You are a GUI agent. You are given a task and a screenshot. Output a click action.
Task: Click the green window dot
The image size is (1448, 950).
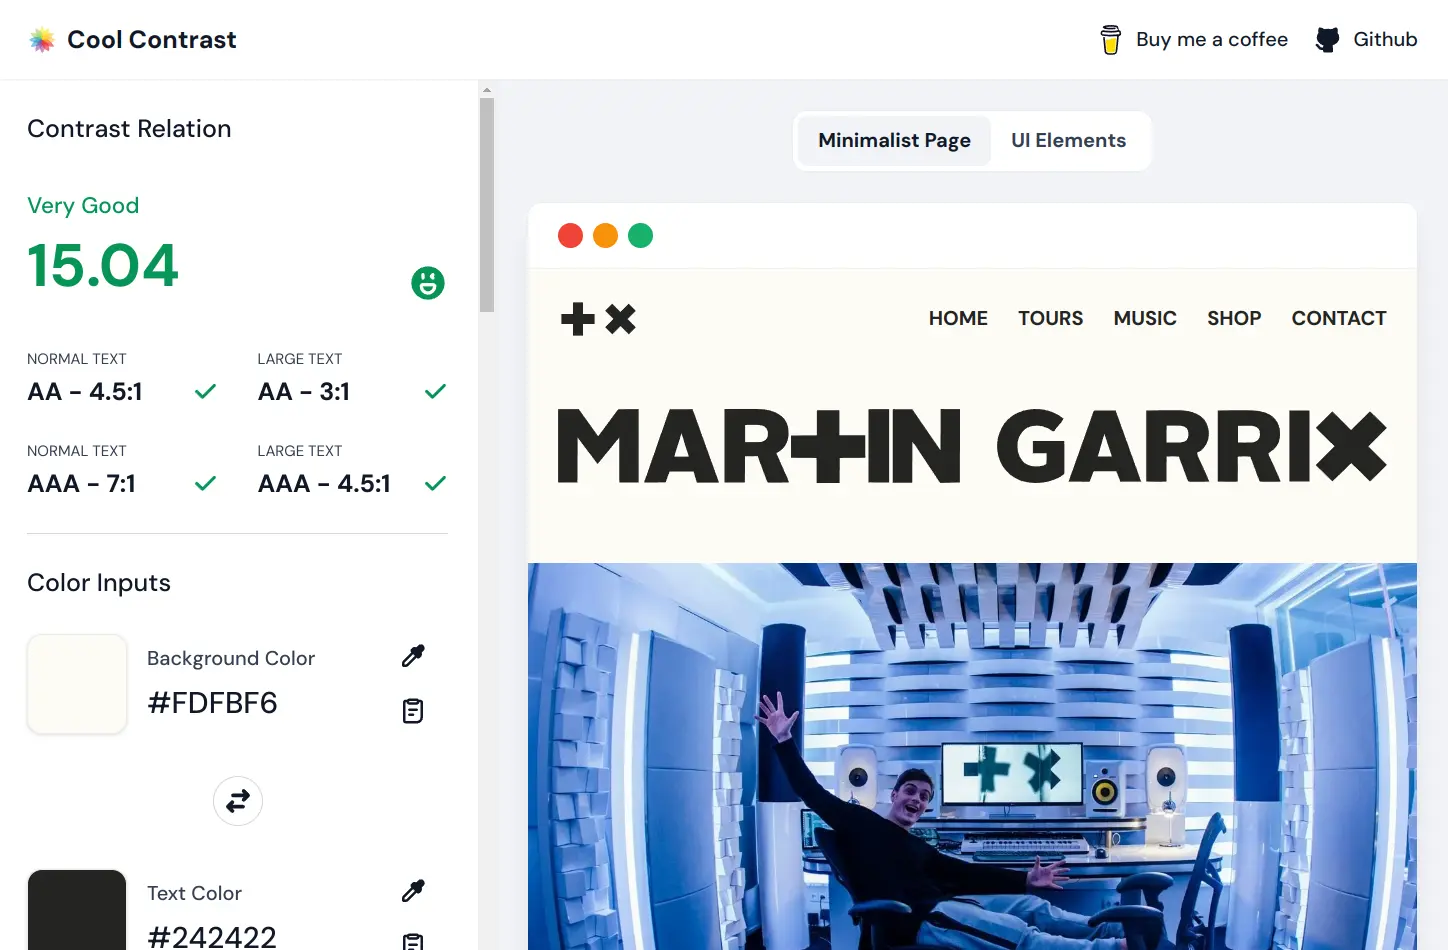(640, 235)
